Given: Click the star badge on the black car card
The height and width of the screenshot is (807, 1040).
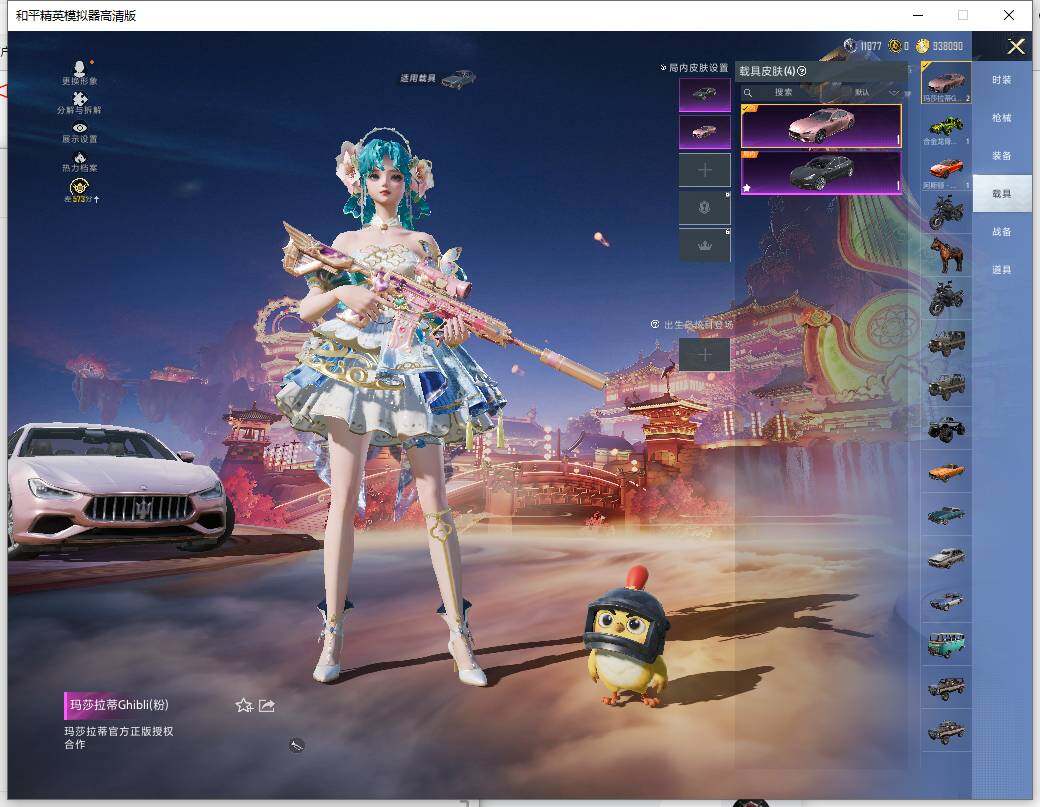Looking at the screenshot, I should [747, 188].
